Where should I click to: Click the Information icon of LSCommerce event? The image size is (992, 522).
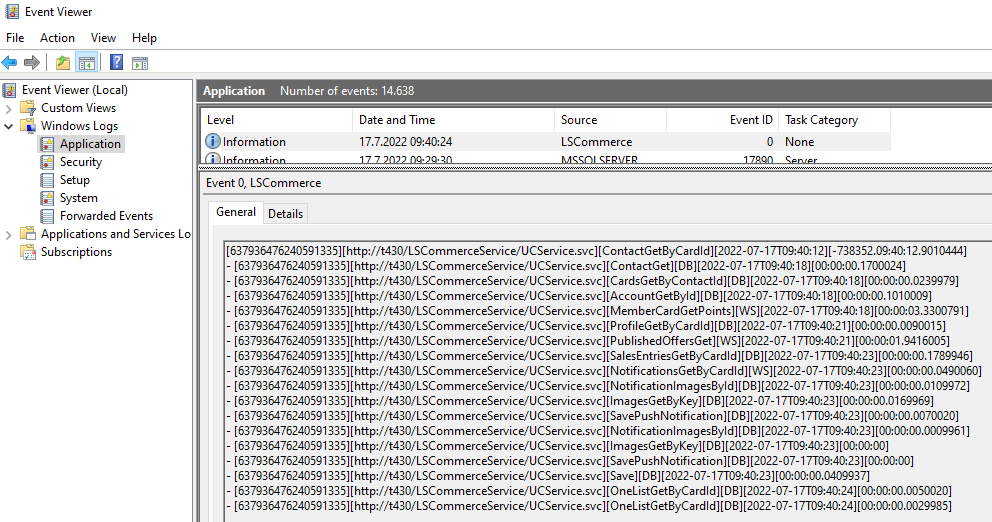(x=212, y=142)
